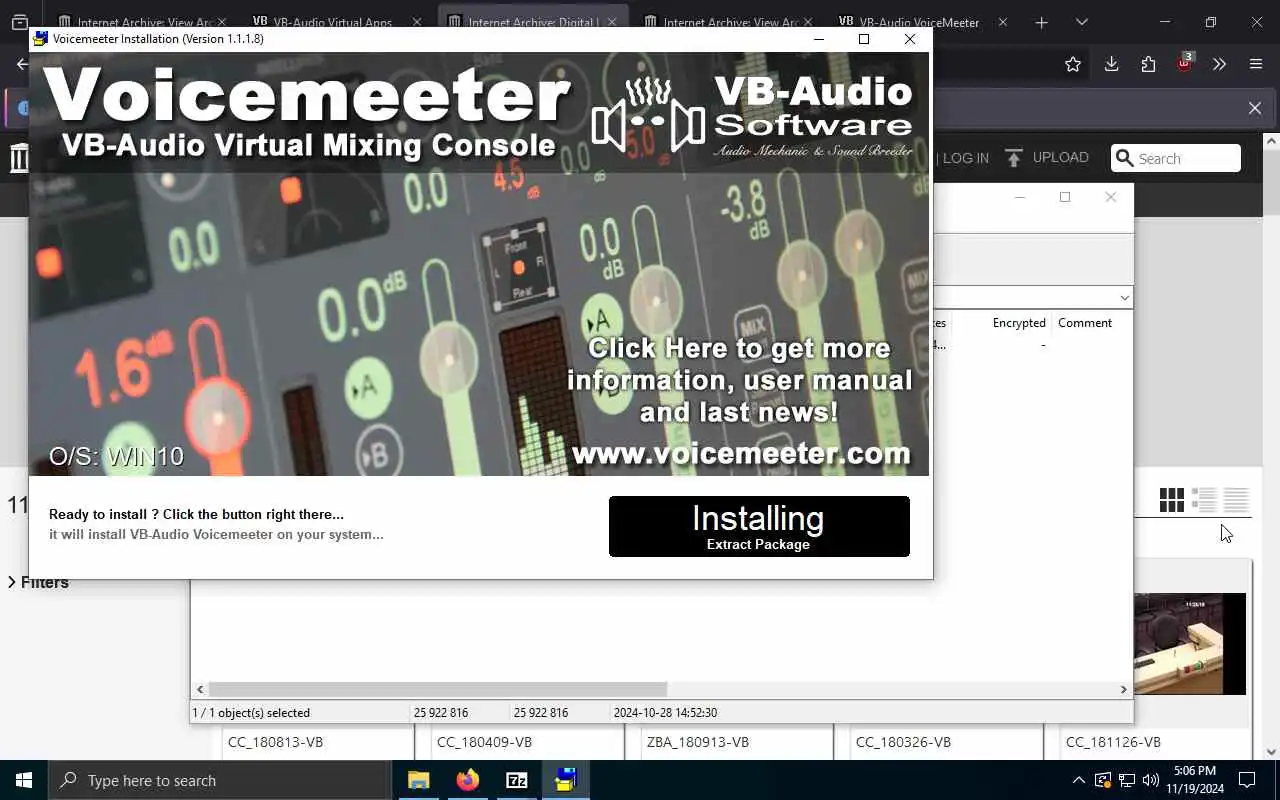Switch to 7-Zip on the taskbar
1280x800 pixels.
(x=517, y=780)
